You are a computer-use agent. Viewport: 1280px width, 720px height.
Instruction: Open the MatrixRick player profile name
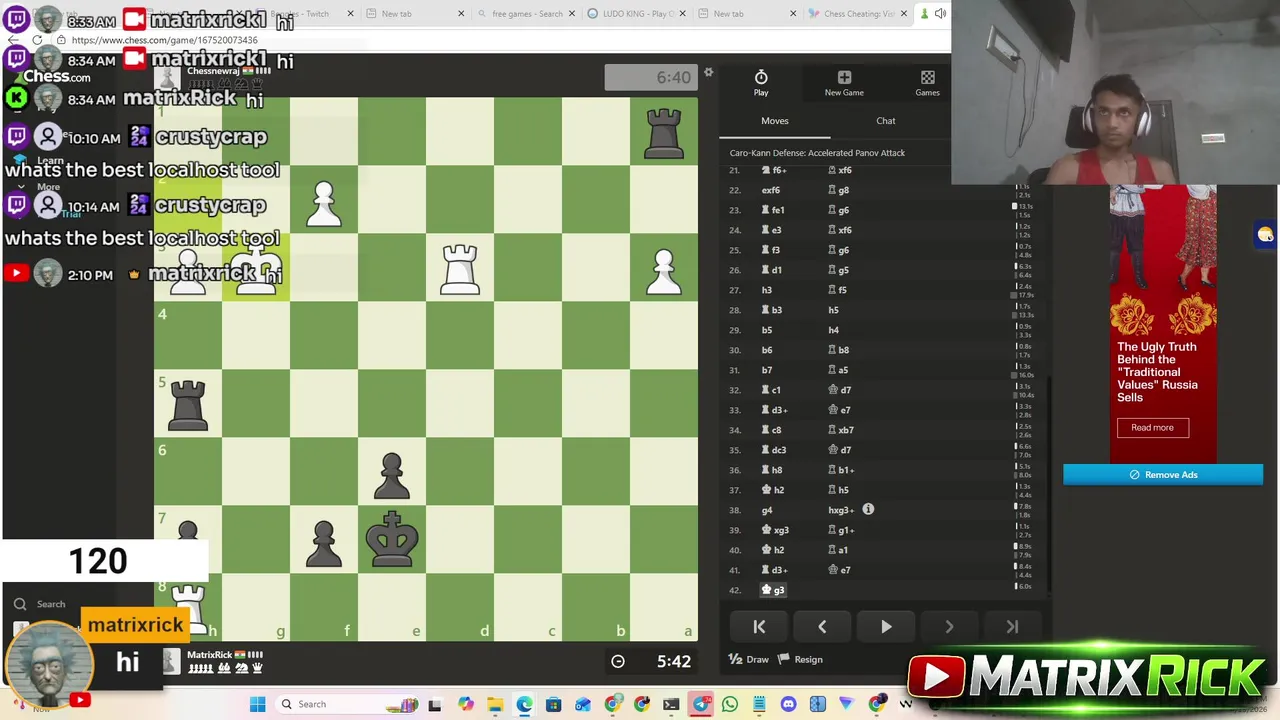click(x=209, y=655)
